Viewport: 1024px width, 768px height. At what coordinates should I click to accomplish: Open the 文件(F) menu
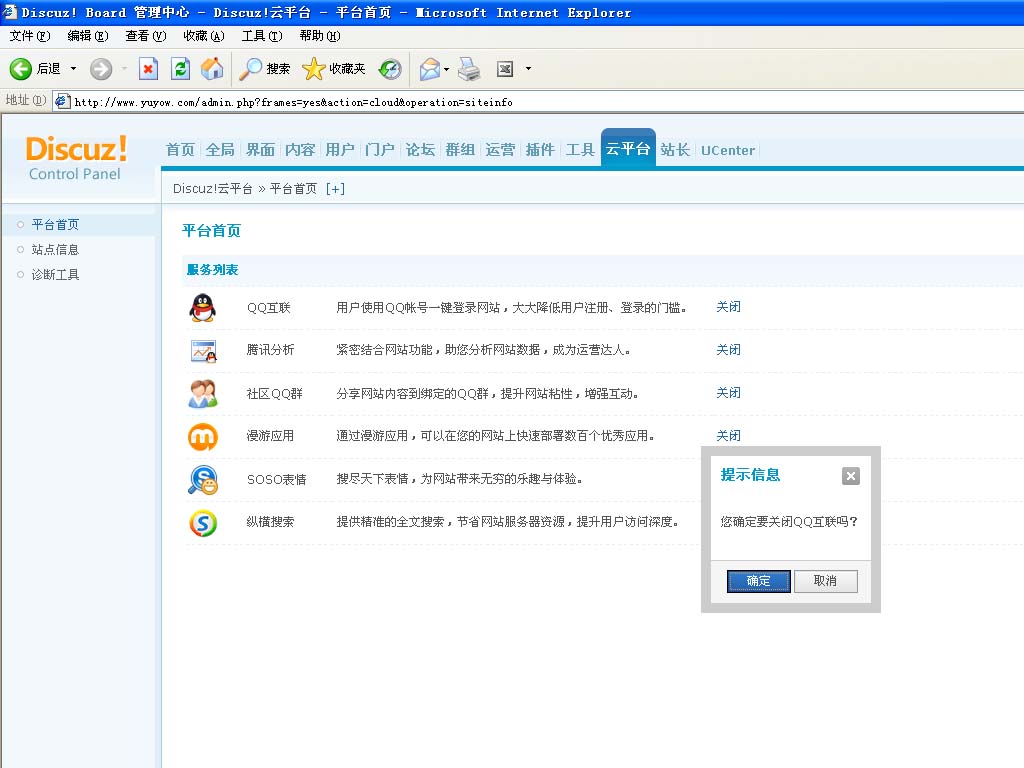pos(30,36)
